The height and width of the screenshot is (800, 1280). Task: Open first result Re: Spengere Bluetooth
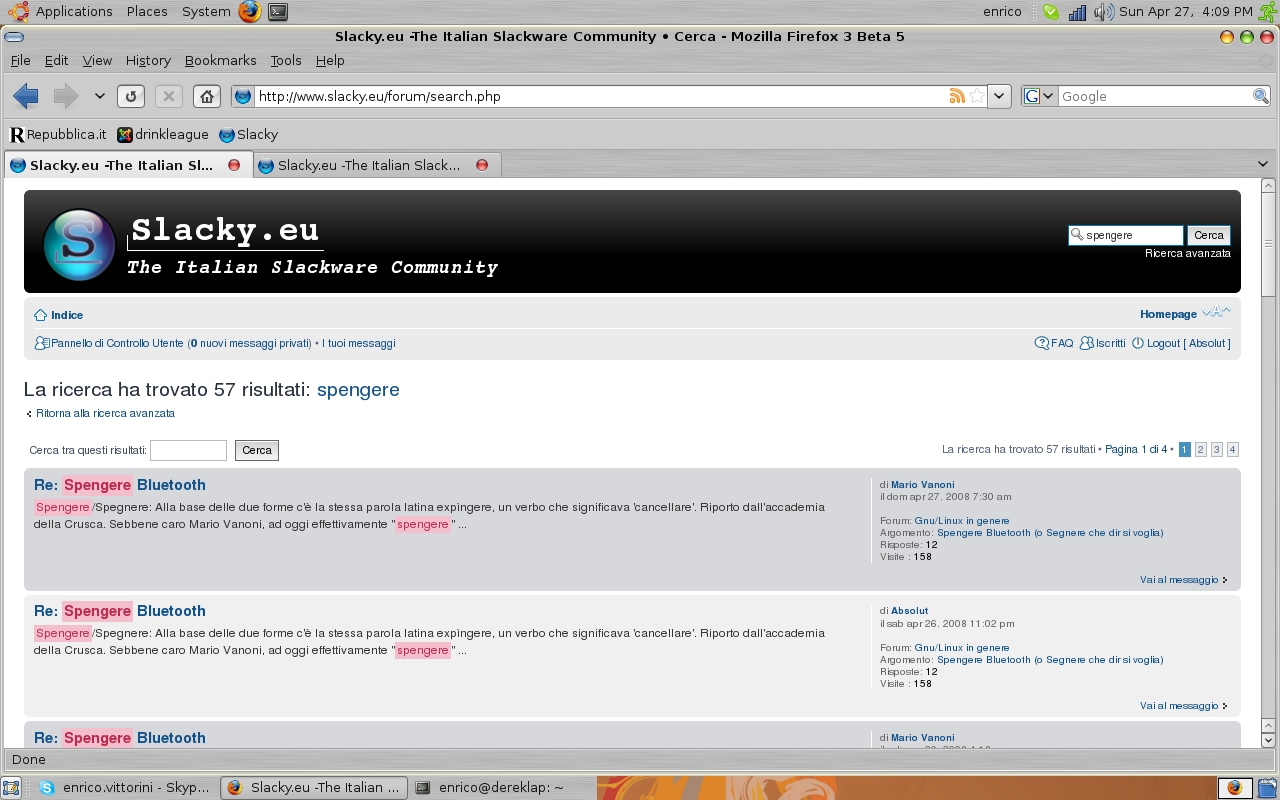coord(120,485)
